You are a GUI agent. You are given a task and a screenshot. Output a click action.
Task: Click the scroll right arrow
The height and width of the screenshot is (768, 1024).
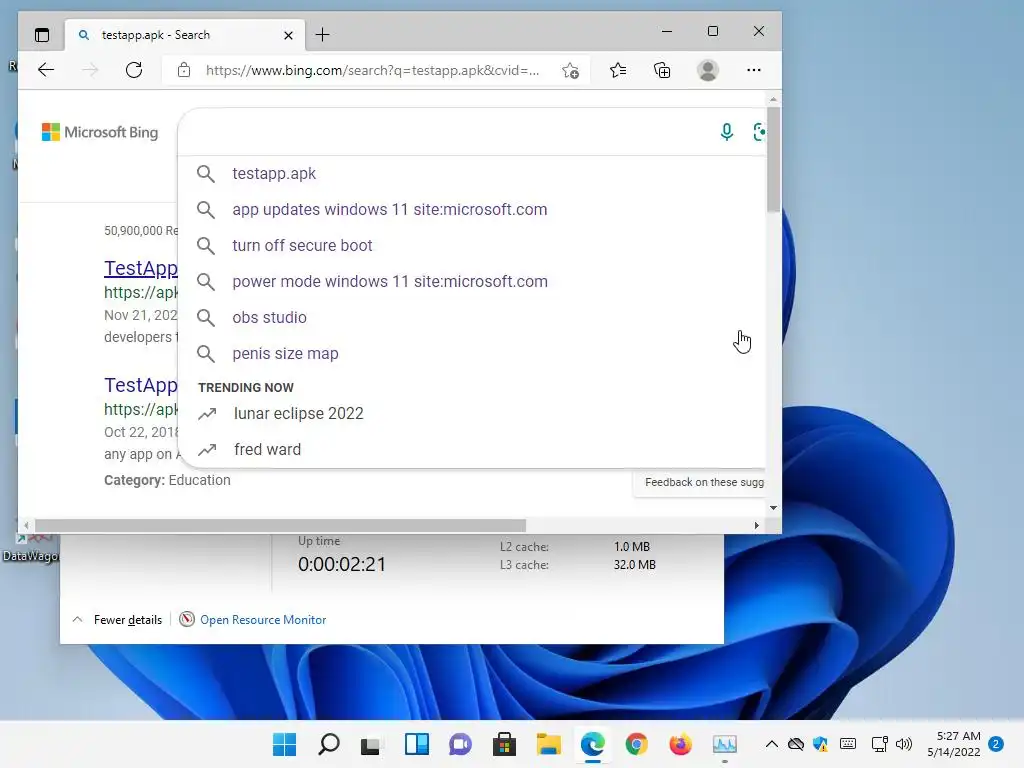click(756, 526)
